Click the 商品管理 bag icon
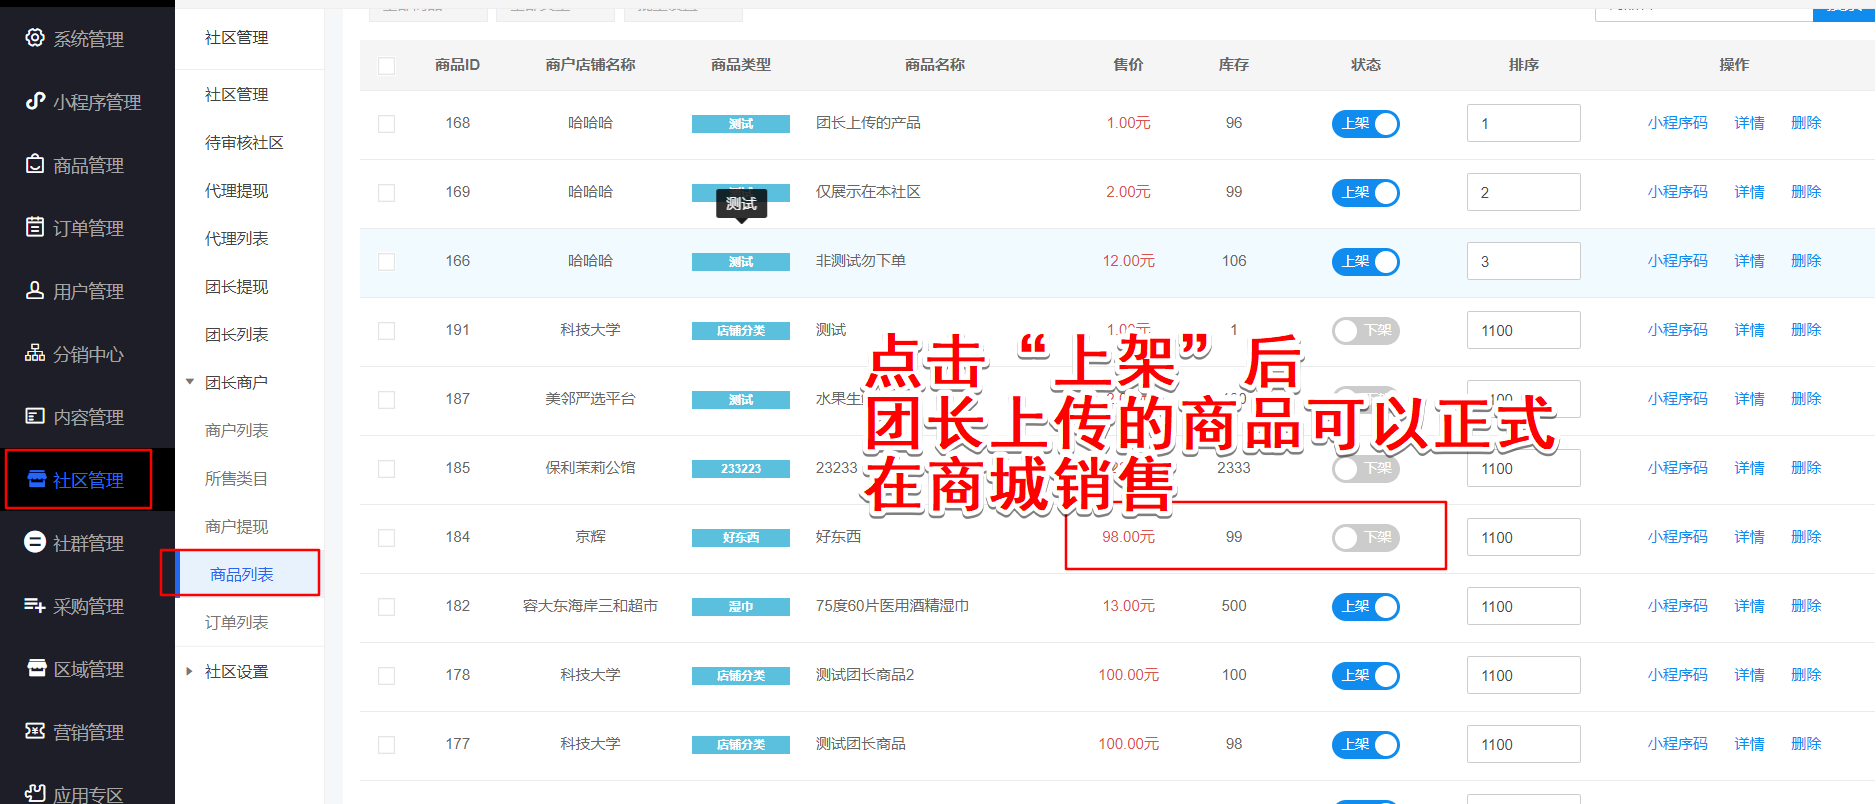The image size is (1876, 804). (35, 164)
